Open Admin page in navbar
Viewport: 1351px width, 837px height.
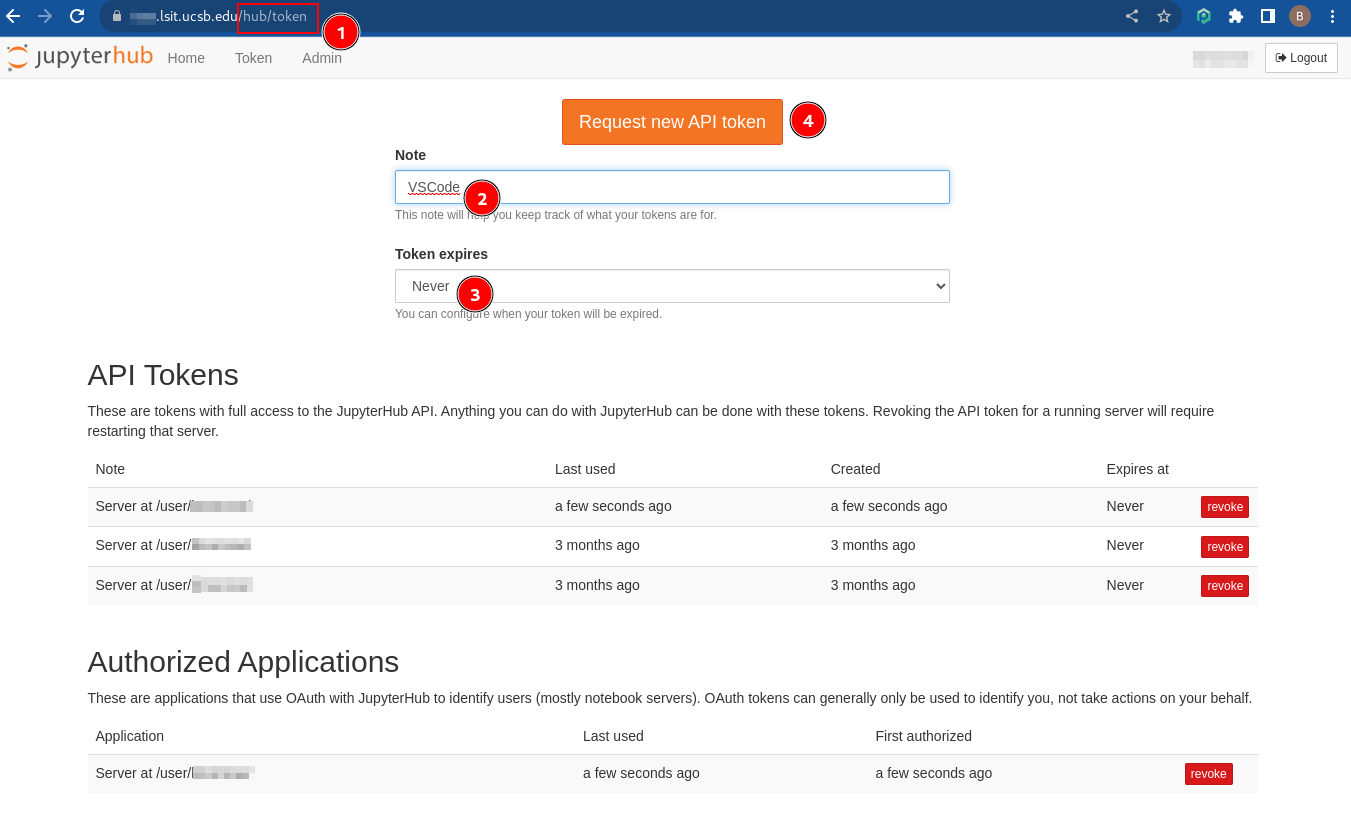[x=322, y=58]
